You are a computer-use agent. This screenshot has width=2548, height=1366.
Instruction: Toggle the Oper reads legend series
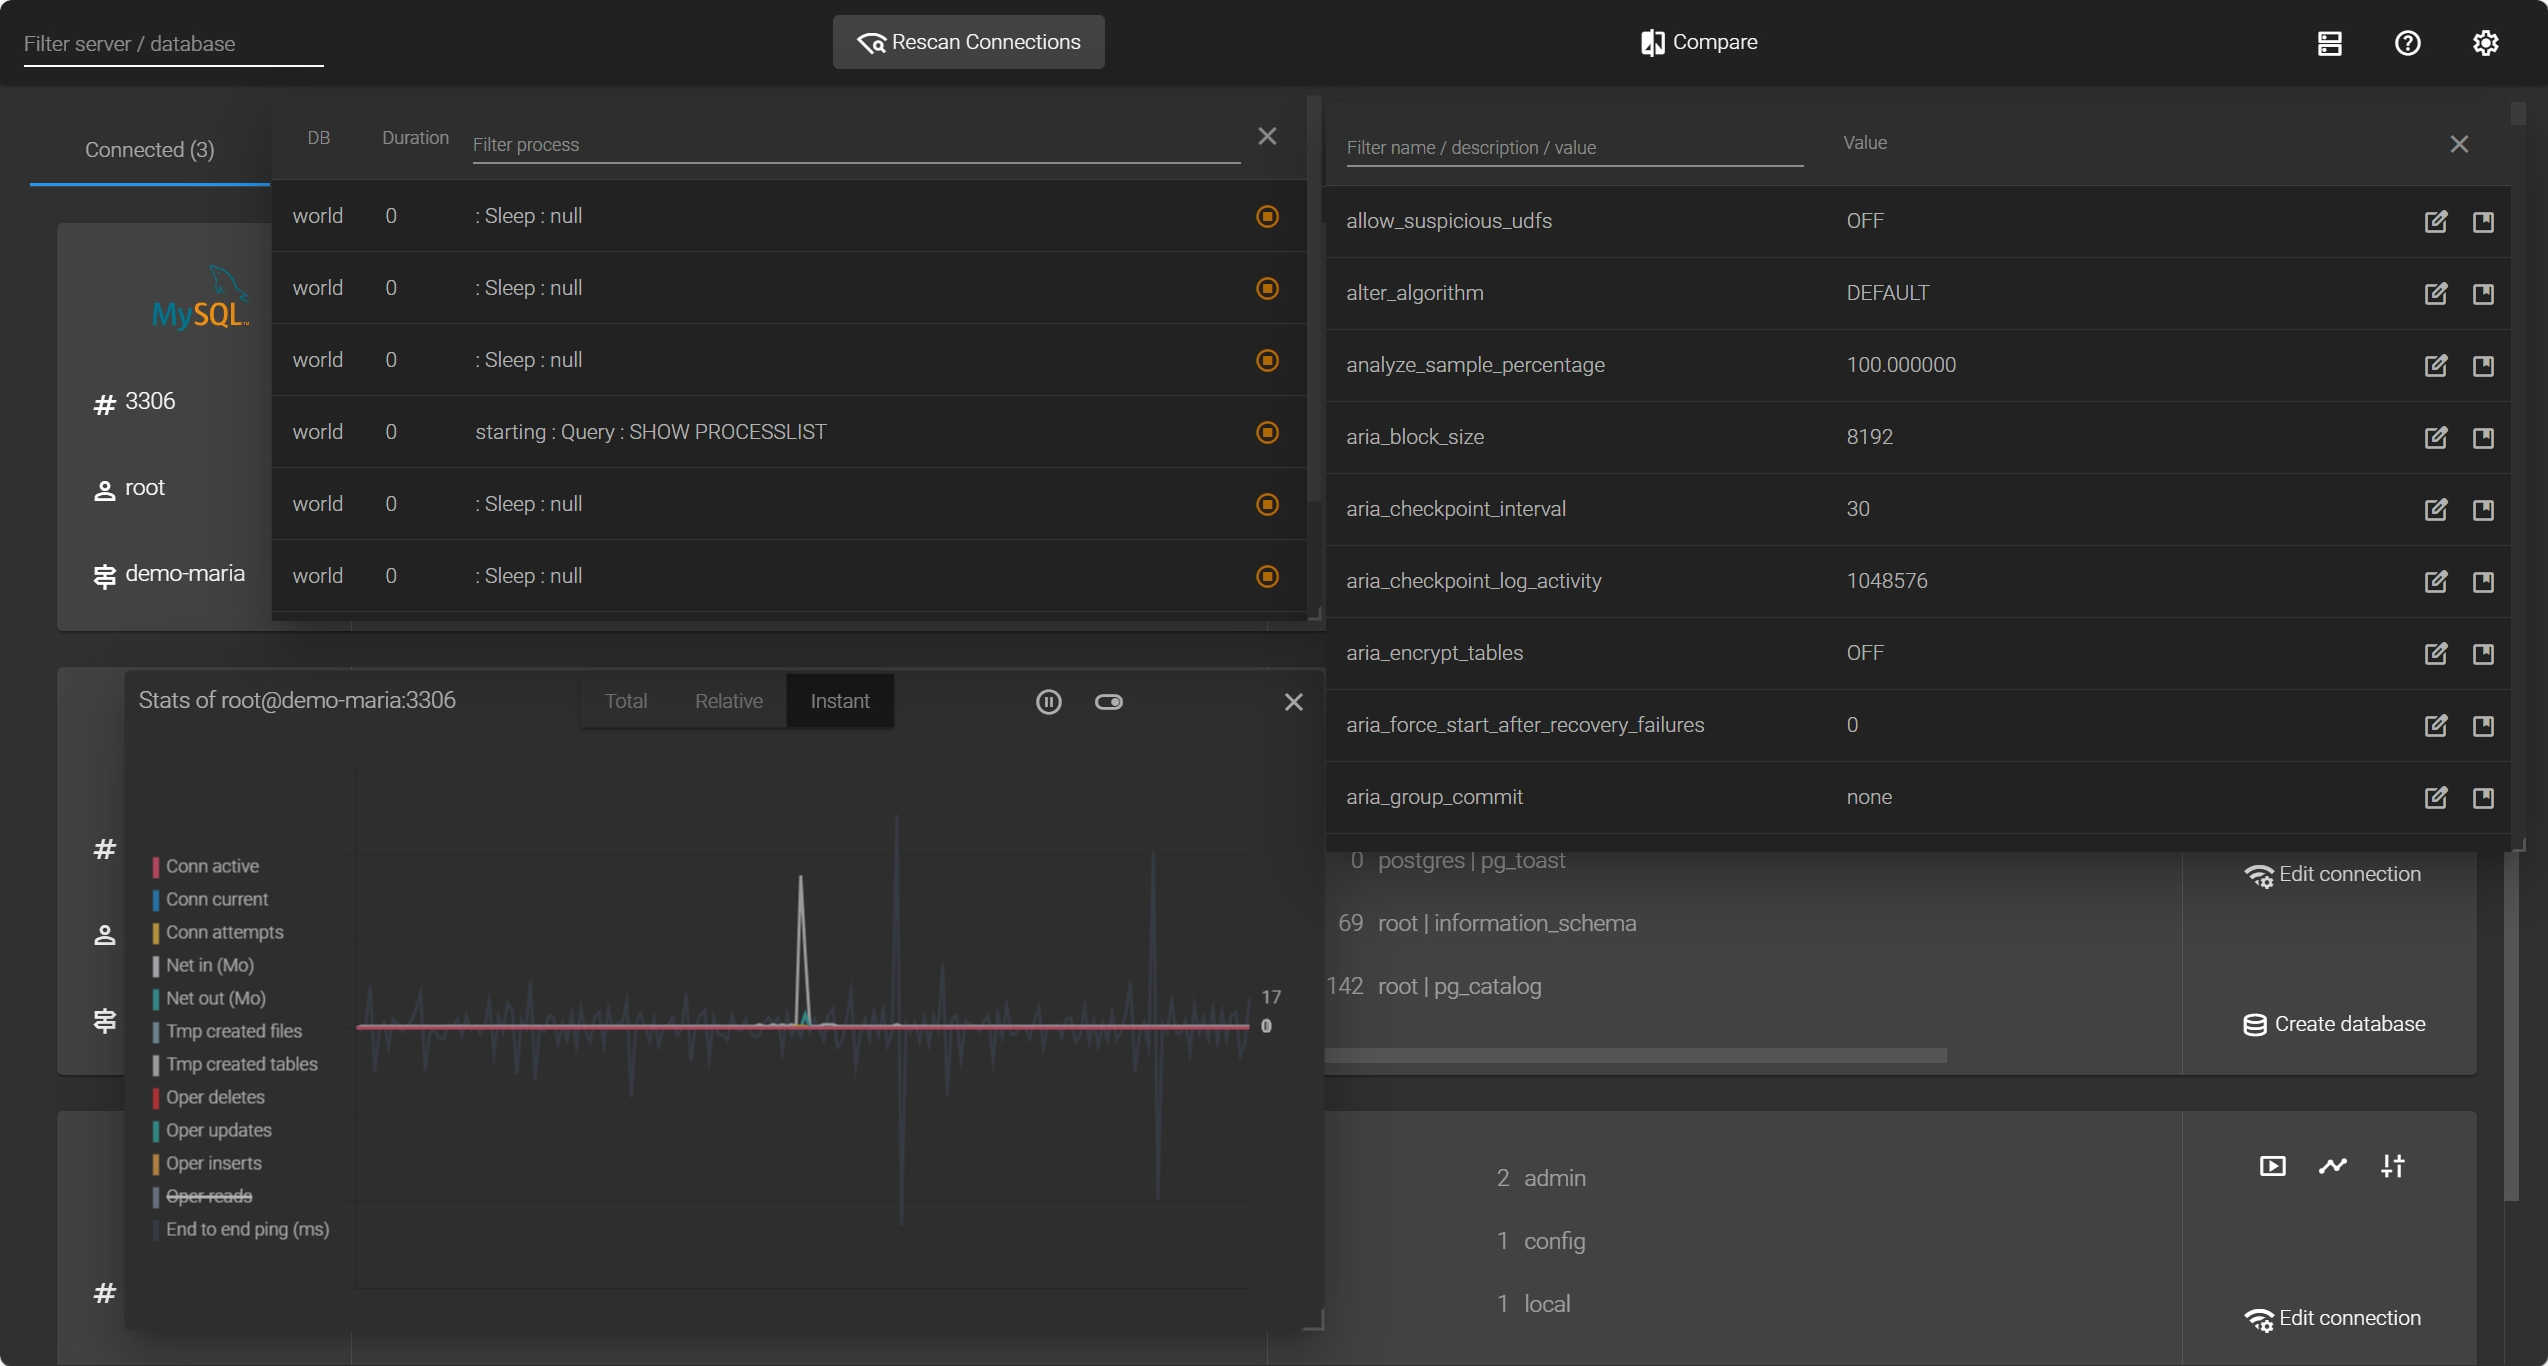point(209,1196)
